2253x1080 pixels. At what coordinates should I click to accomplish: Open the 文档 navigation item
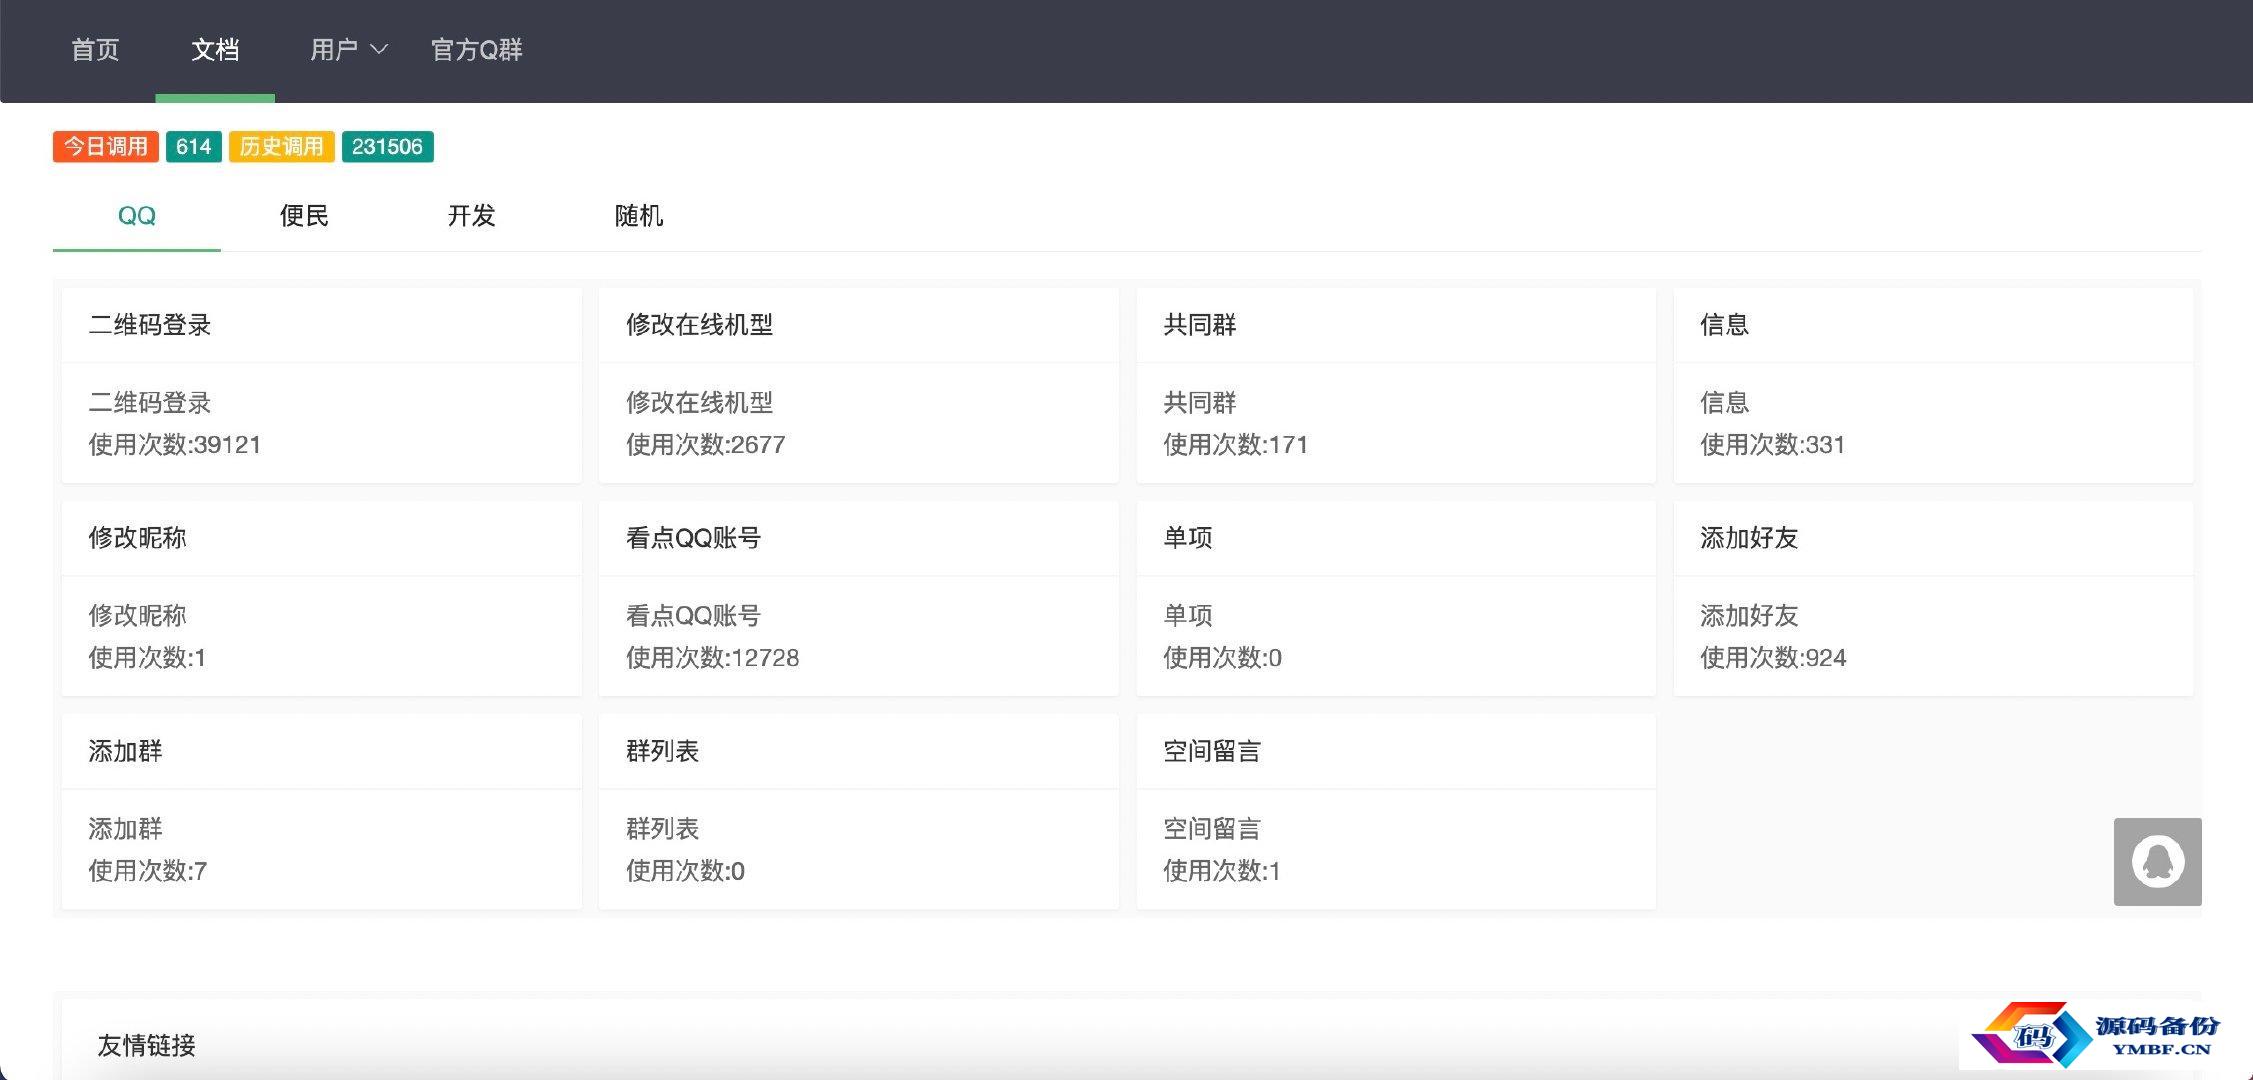coord(215,49)
